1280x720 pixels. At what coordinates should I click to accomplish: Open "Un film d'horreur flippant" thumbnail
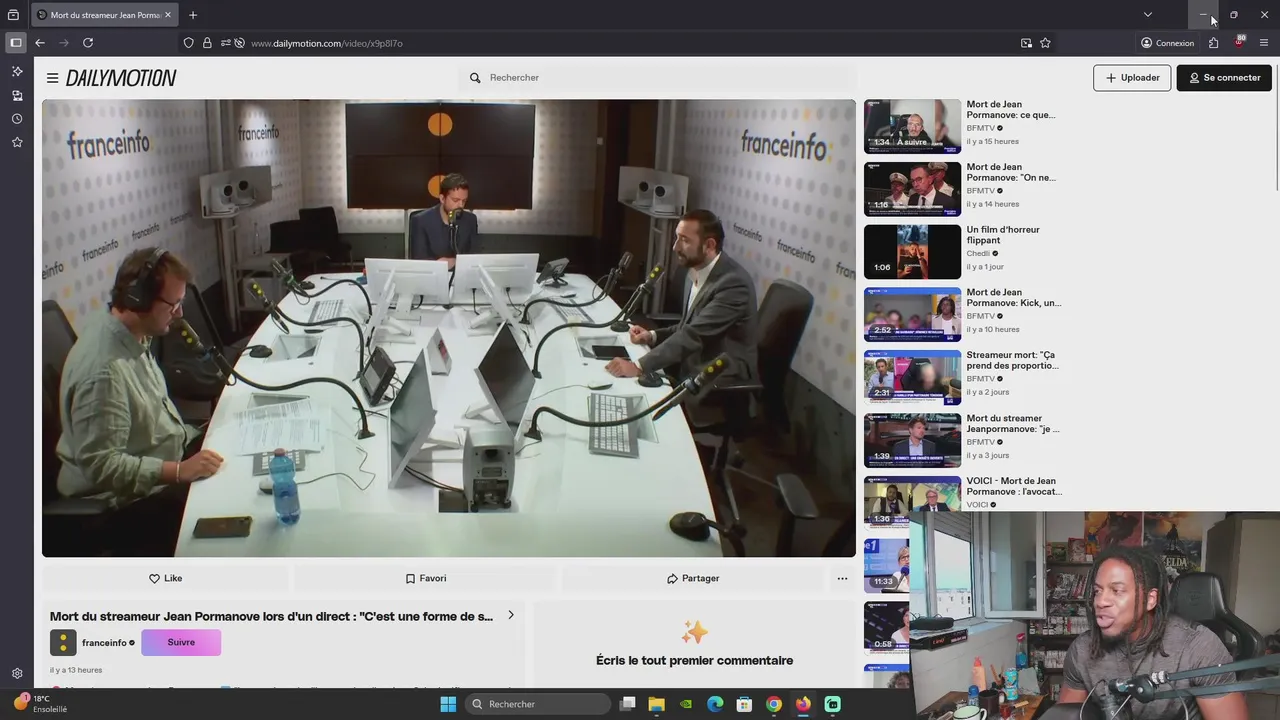click(912, 252)
